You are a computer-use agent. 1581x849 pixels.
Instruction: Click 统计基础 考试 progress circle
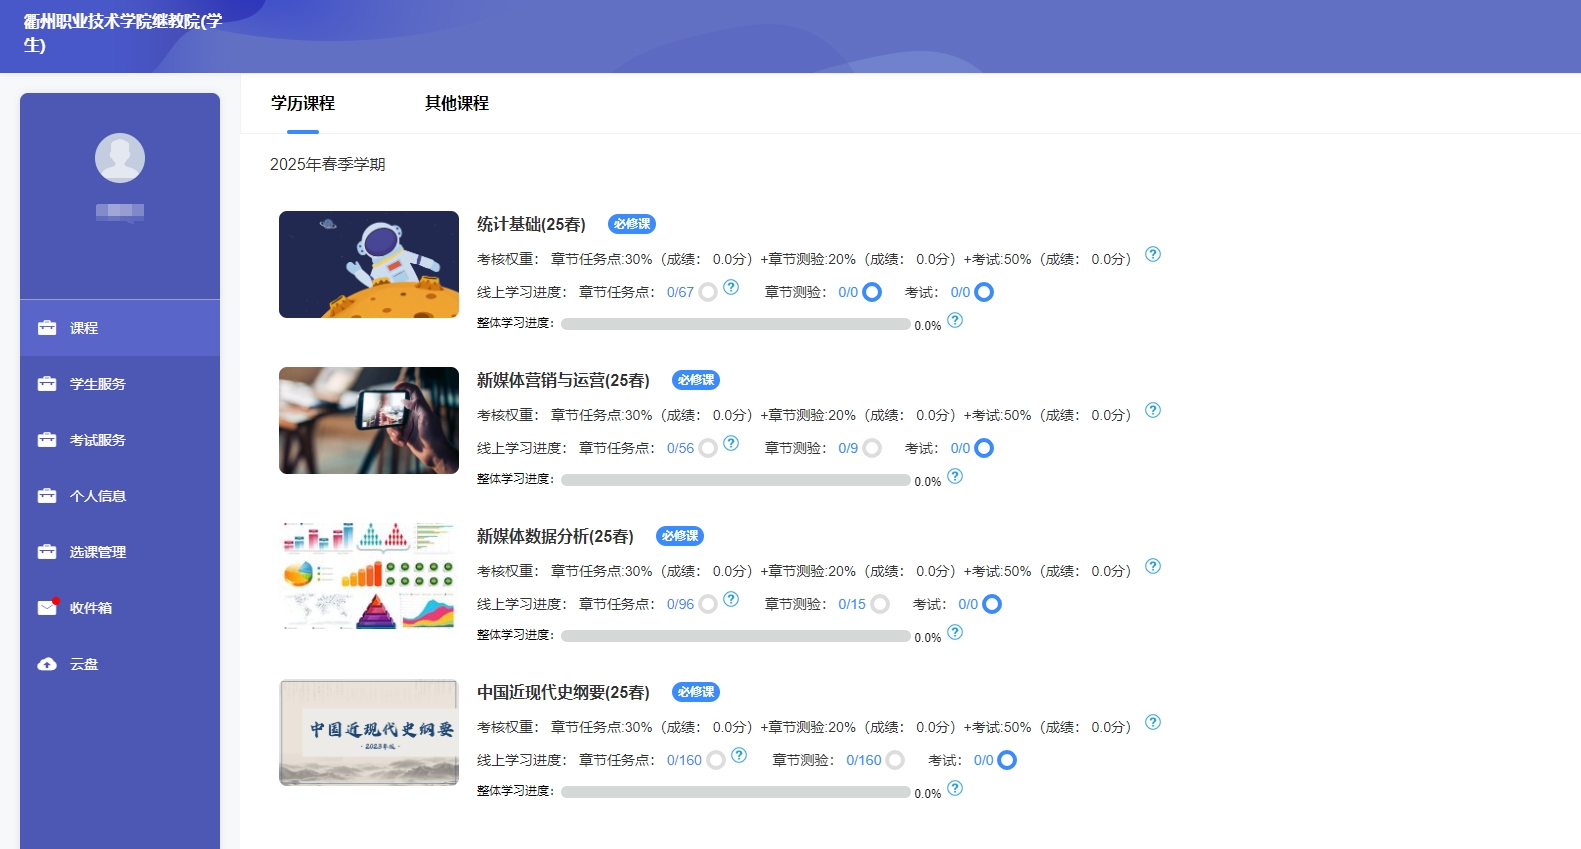tap(984, 292)
